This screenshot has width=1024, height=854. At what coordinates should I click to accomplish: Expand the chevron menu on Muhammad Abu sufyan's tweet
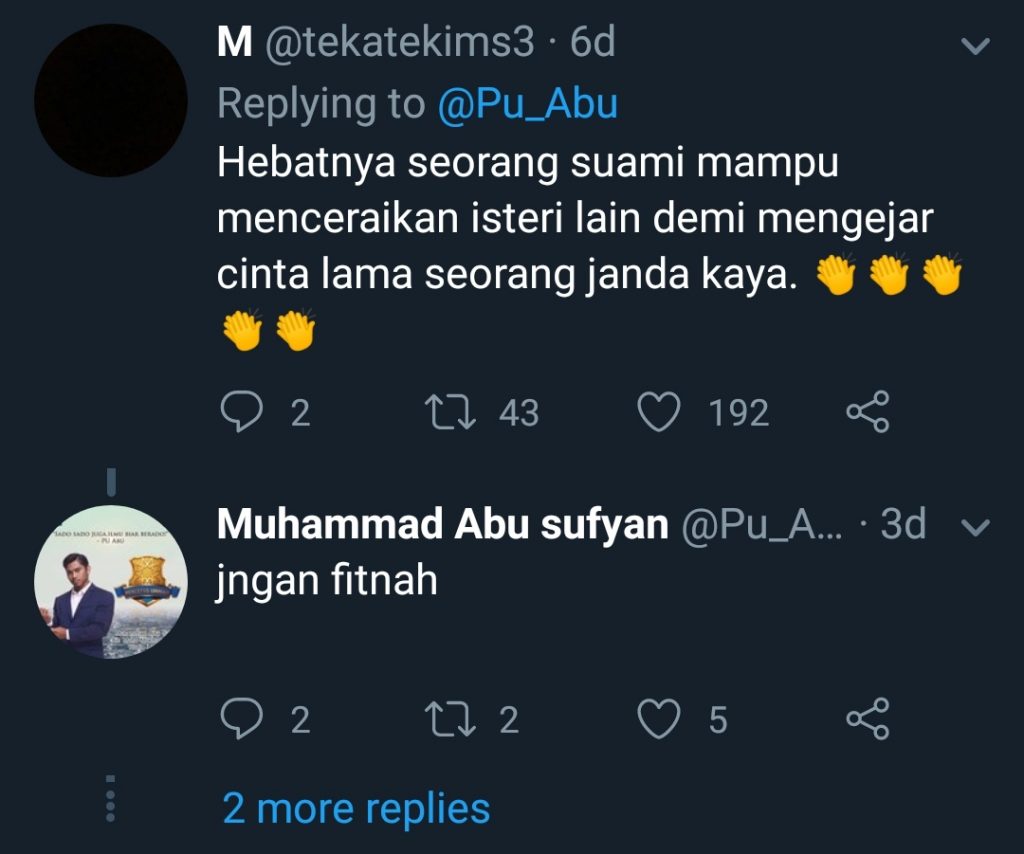[x=974, y=527]
